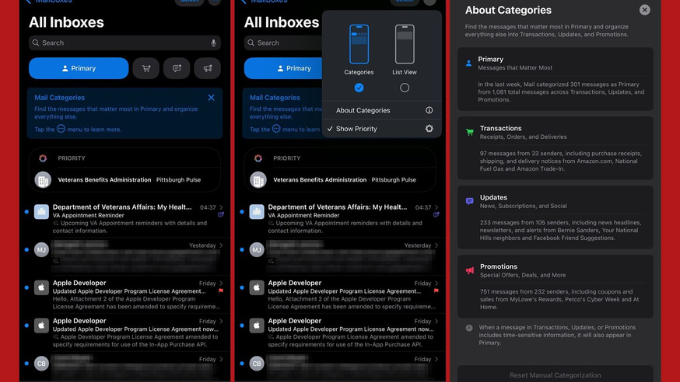
Task: Click the clock icon beside time-sensitive note
Action: 469,328
